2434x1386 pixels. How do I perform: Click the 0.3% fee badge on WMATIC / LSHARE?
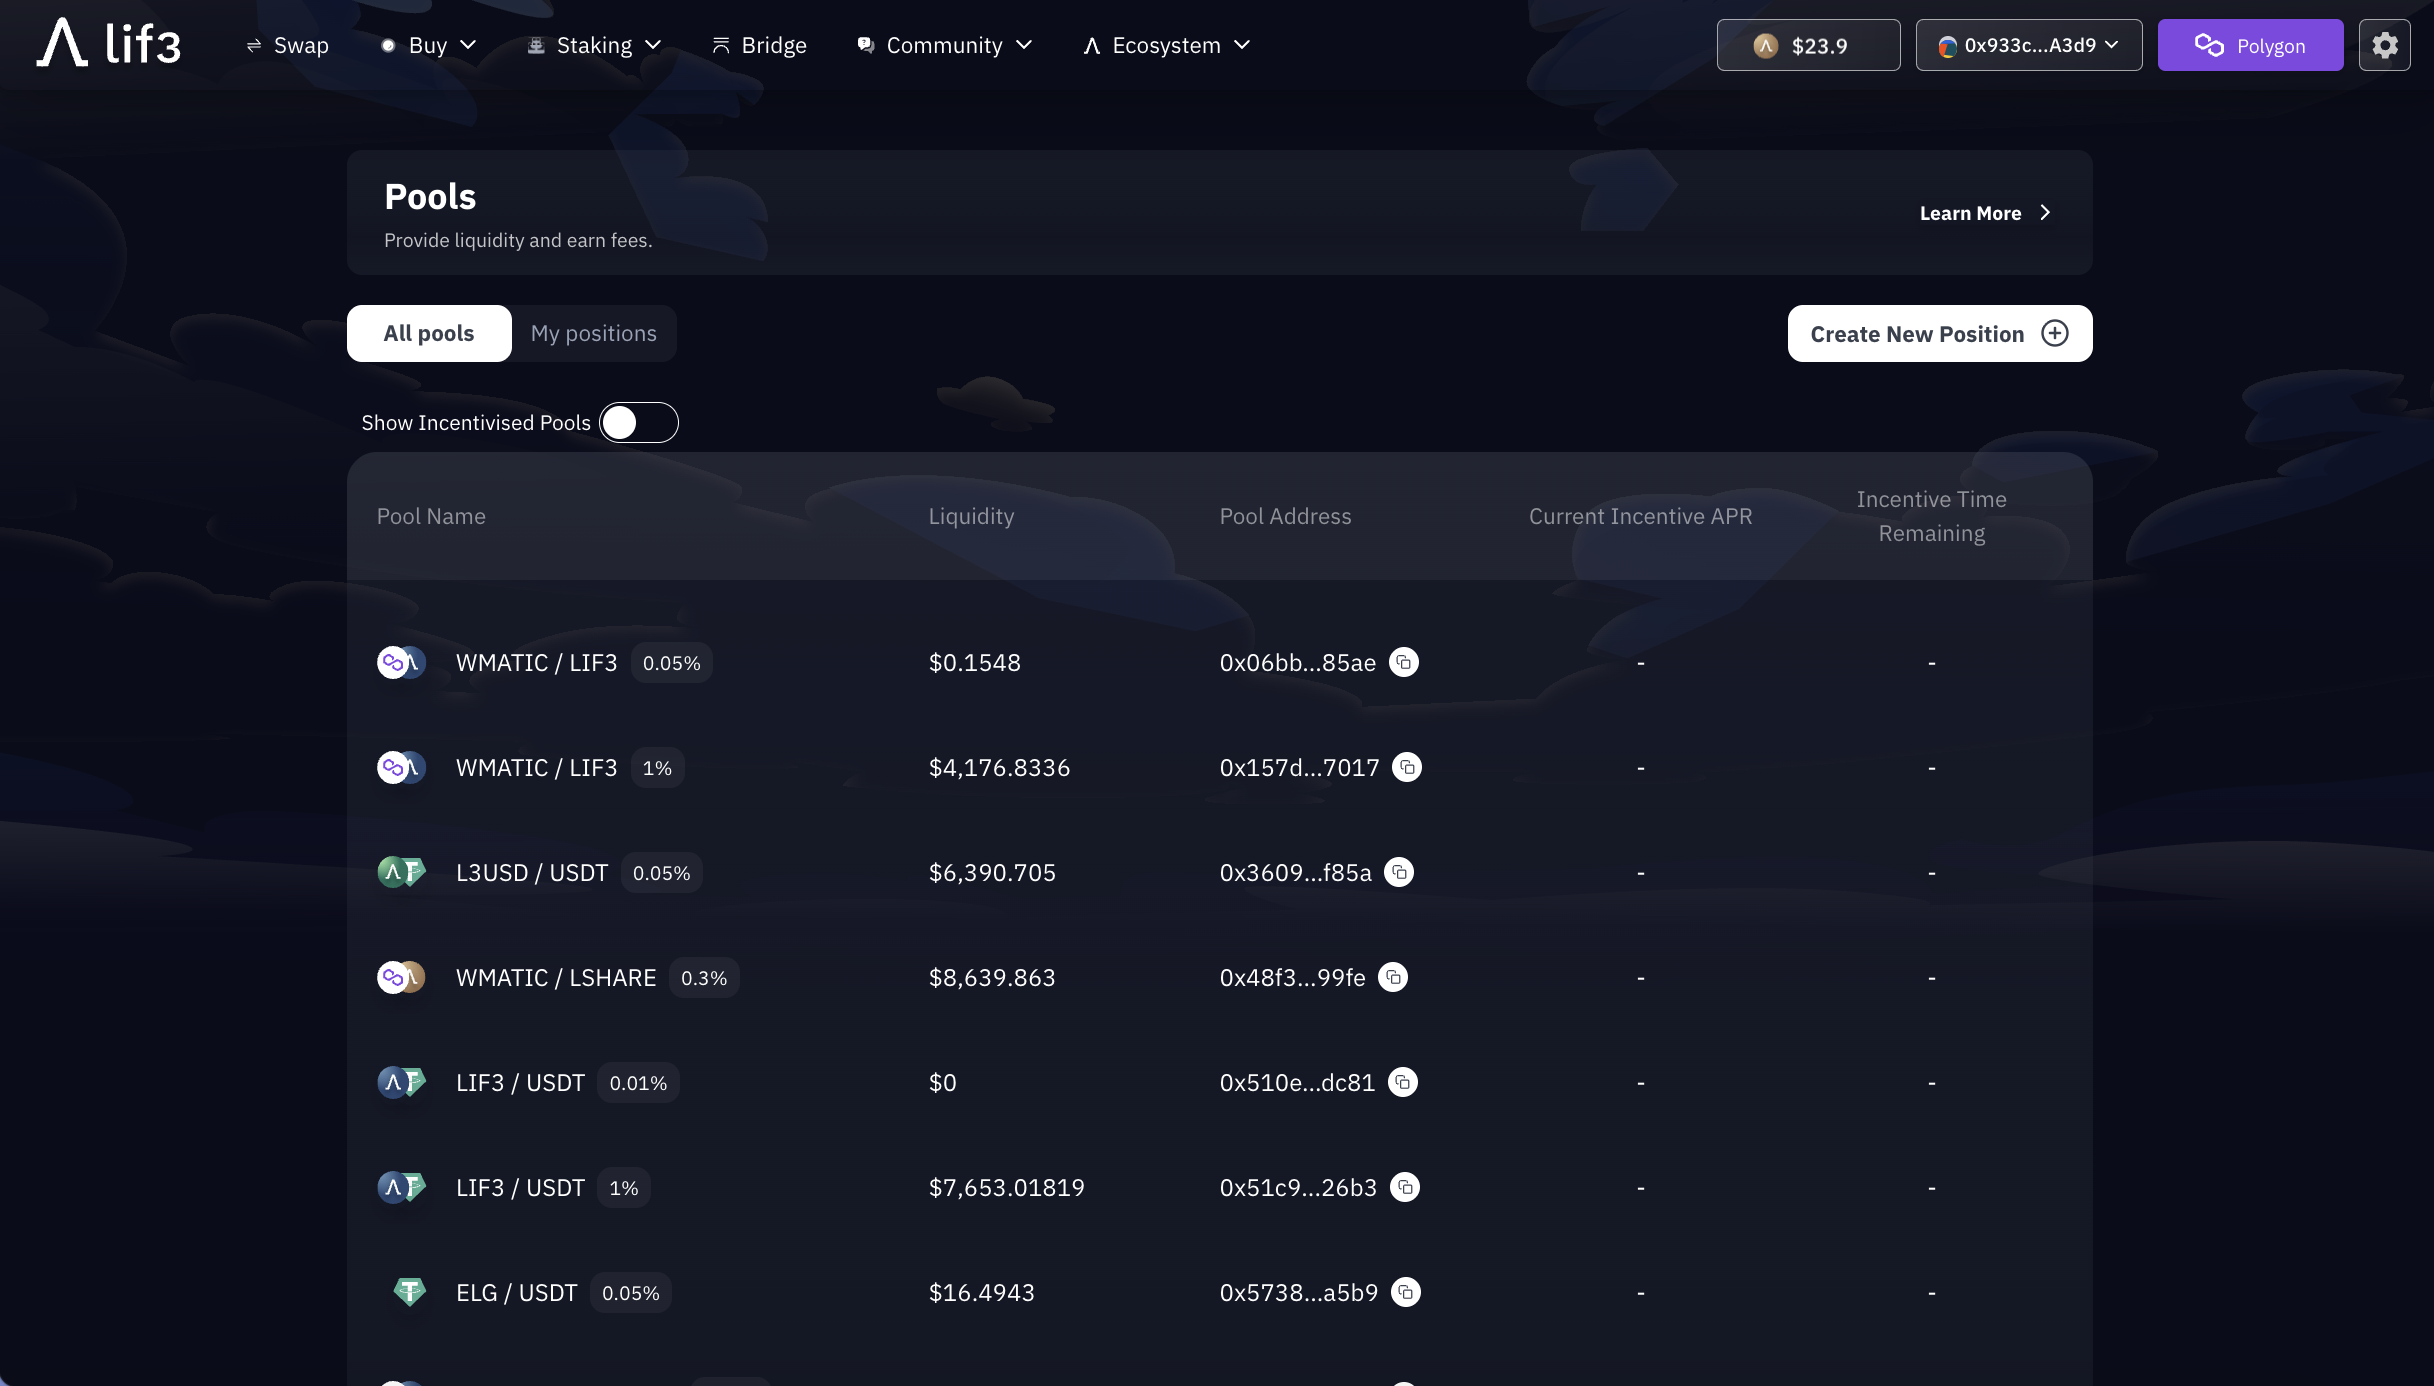point(704,978)
